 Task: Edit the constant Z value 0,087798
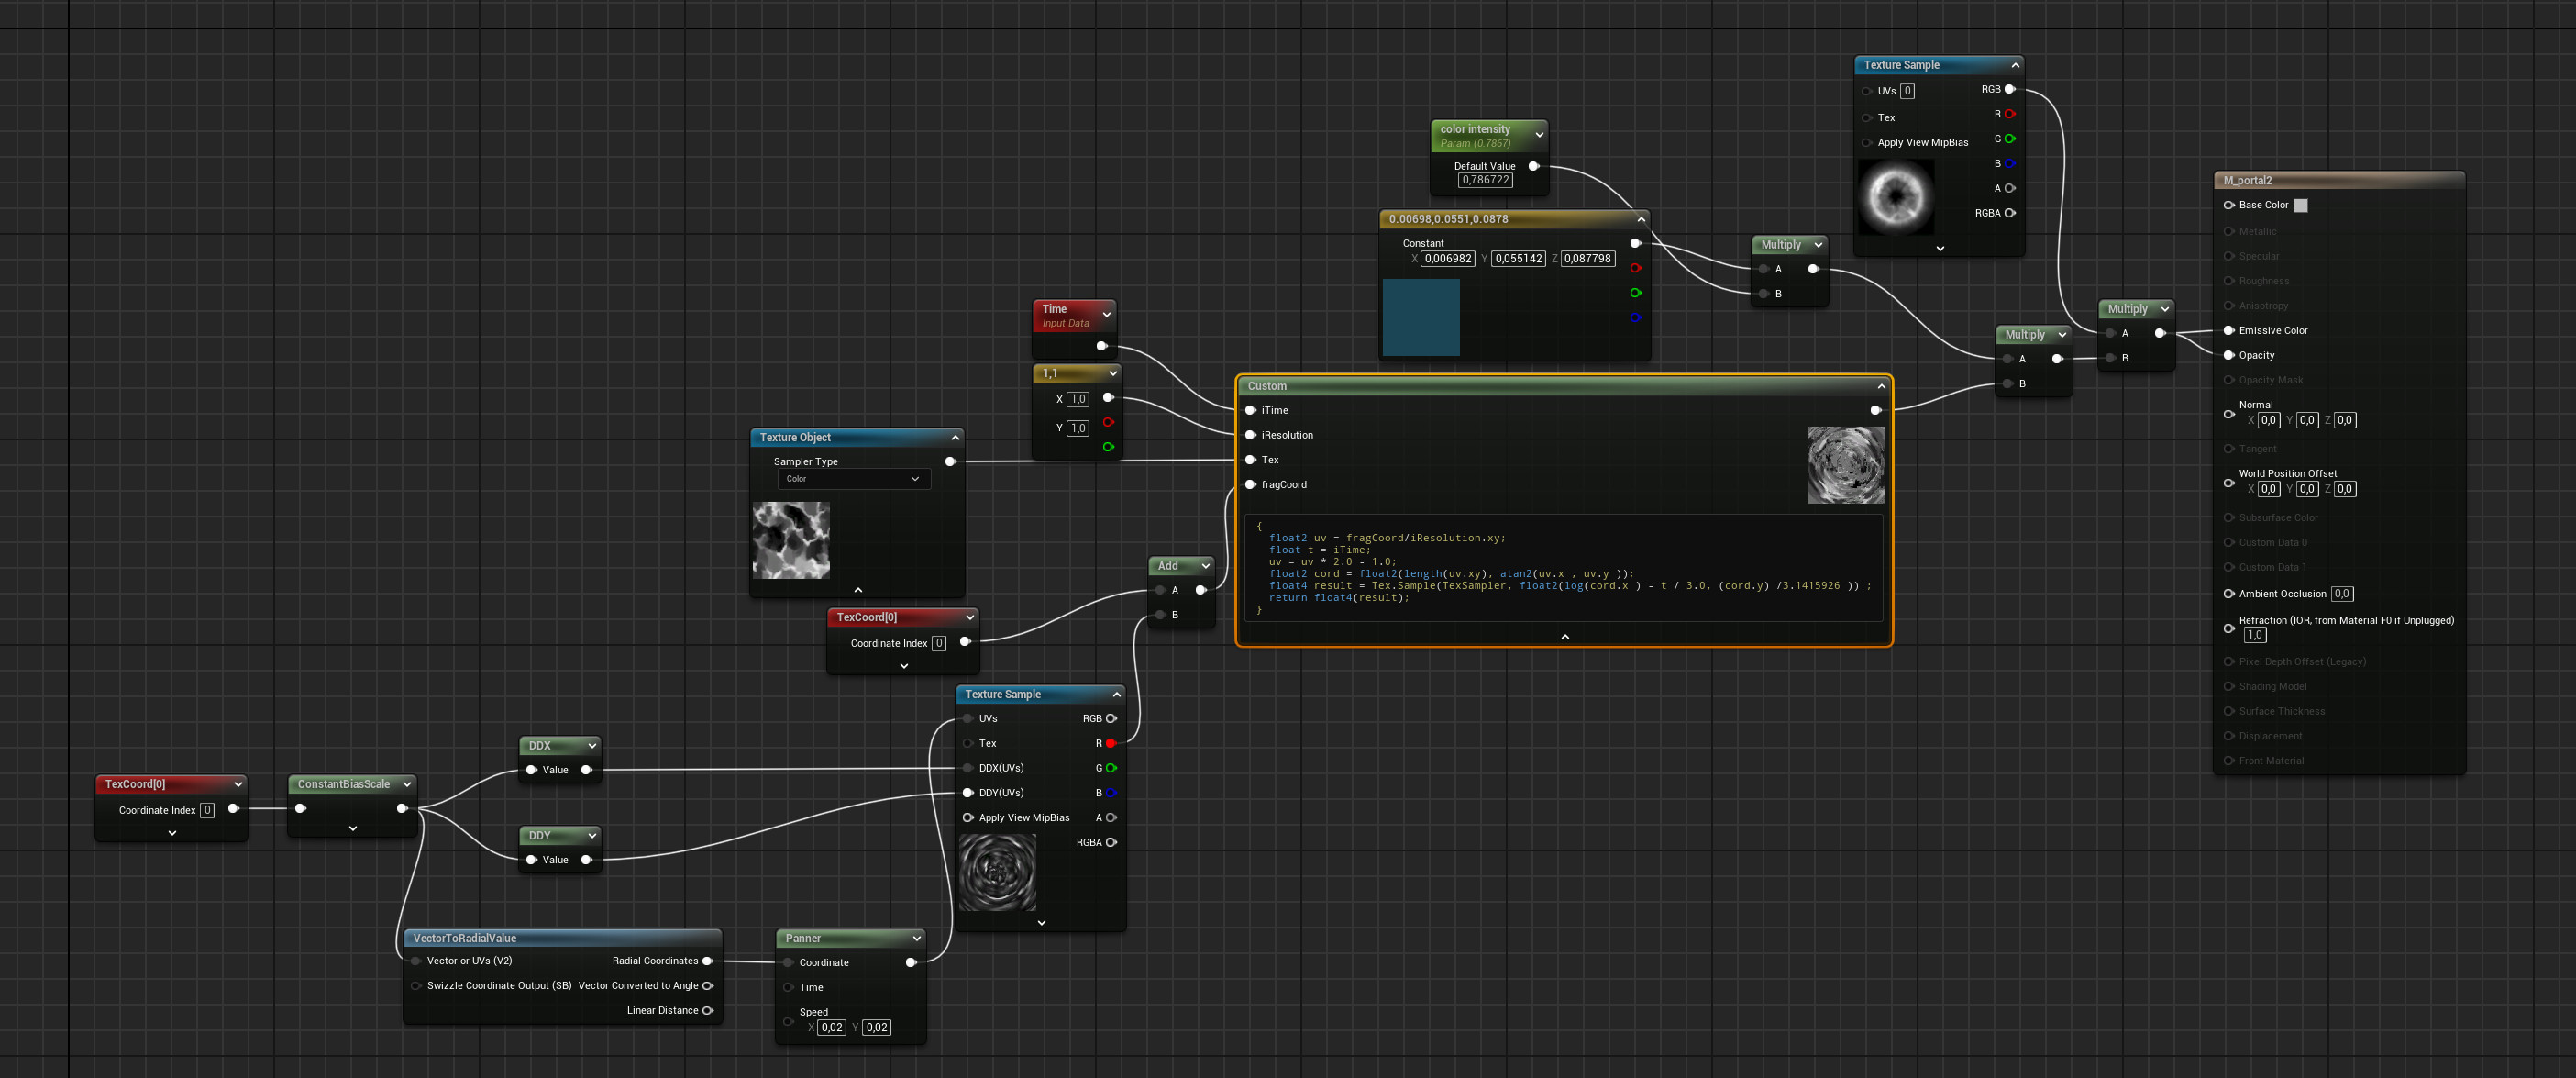1587,258
